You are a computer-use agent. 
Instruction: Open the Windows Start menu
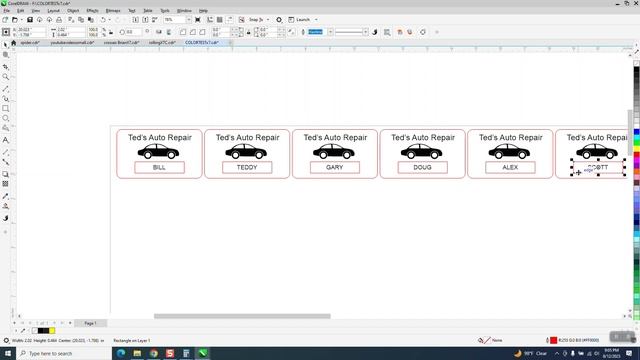pyautogui.click(x=8, y=353)
